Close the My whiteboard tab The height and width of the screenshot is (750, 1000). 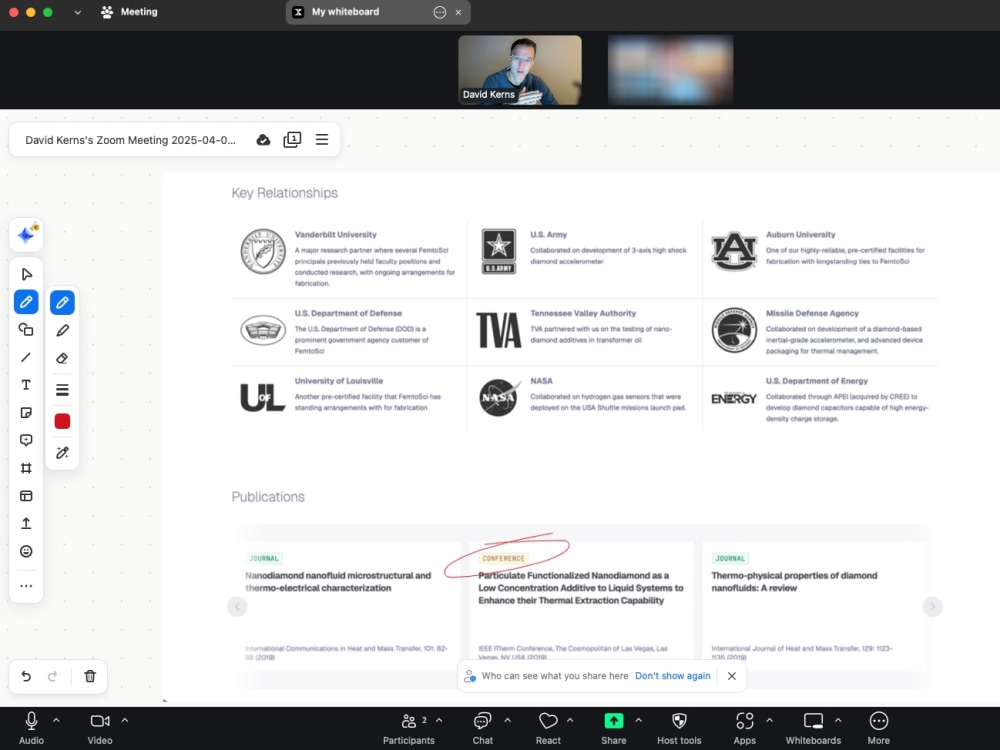tap(458, 12)
